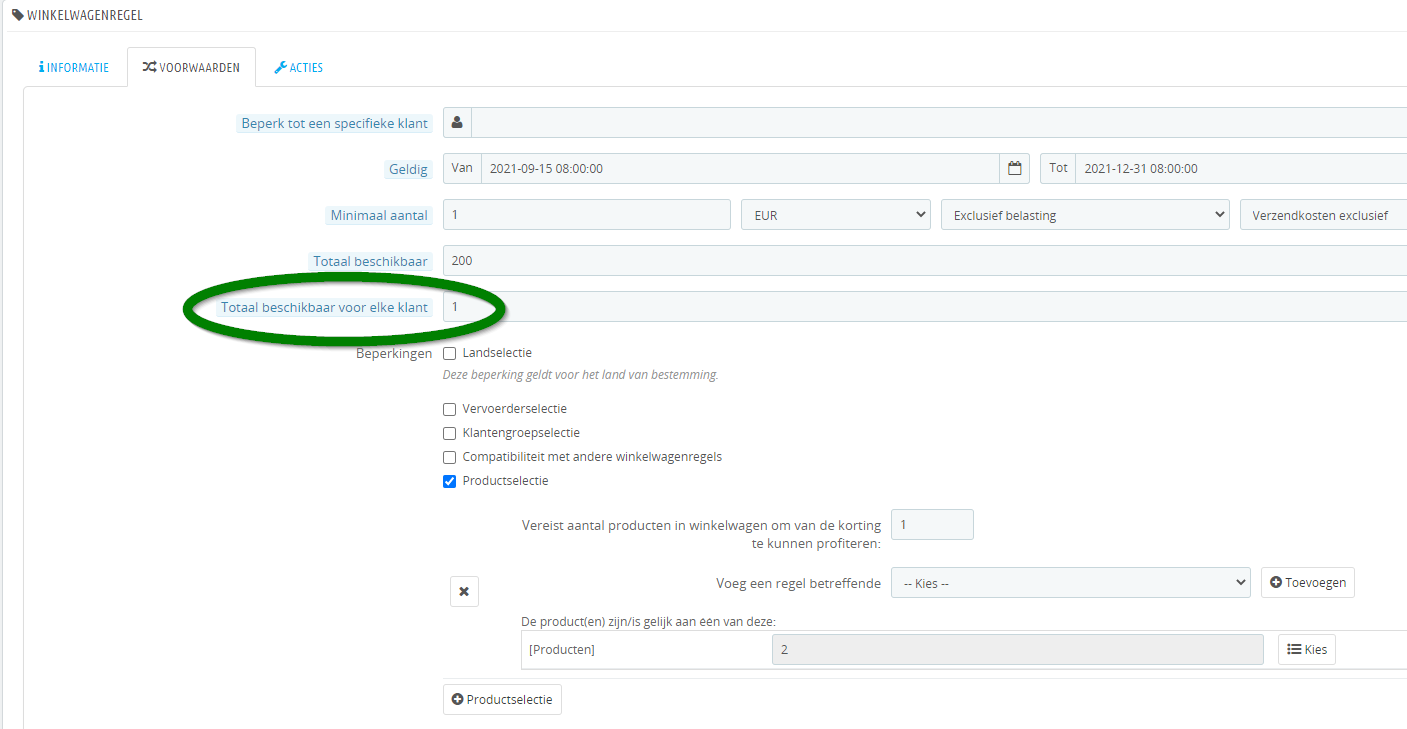Open the Acties tab
The image size is (1407, 729).
[x=298, y=68]
